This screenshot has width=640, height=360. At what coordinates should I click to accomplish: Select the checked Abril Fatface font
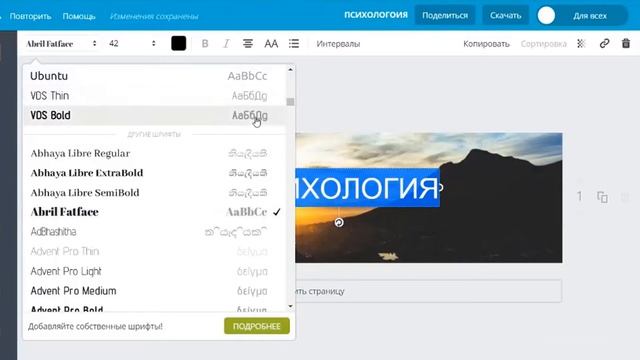[x=154, y=212]
